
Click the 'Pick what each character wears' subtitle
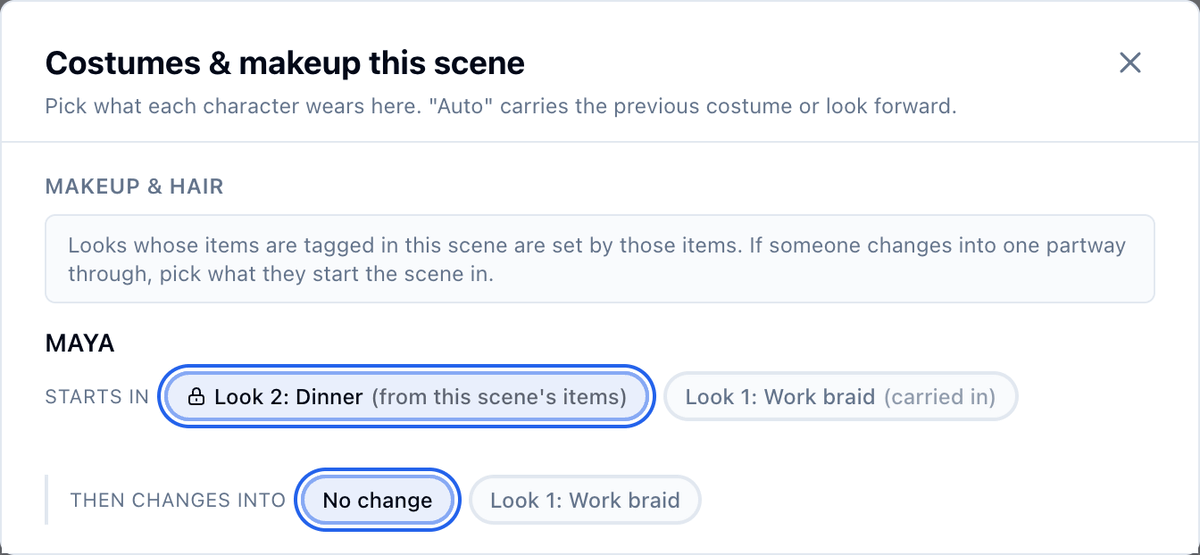pyautogui.click(x=501, y=106)
